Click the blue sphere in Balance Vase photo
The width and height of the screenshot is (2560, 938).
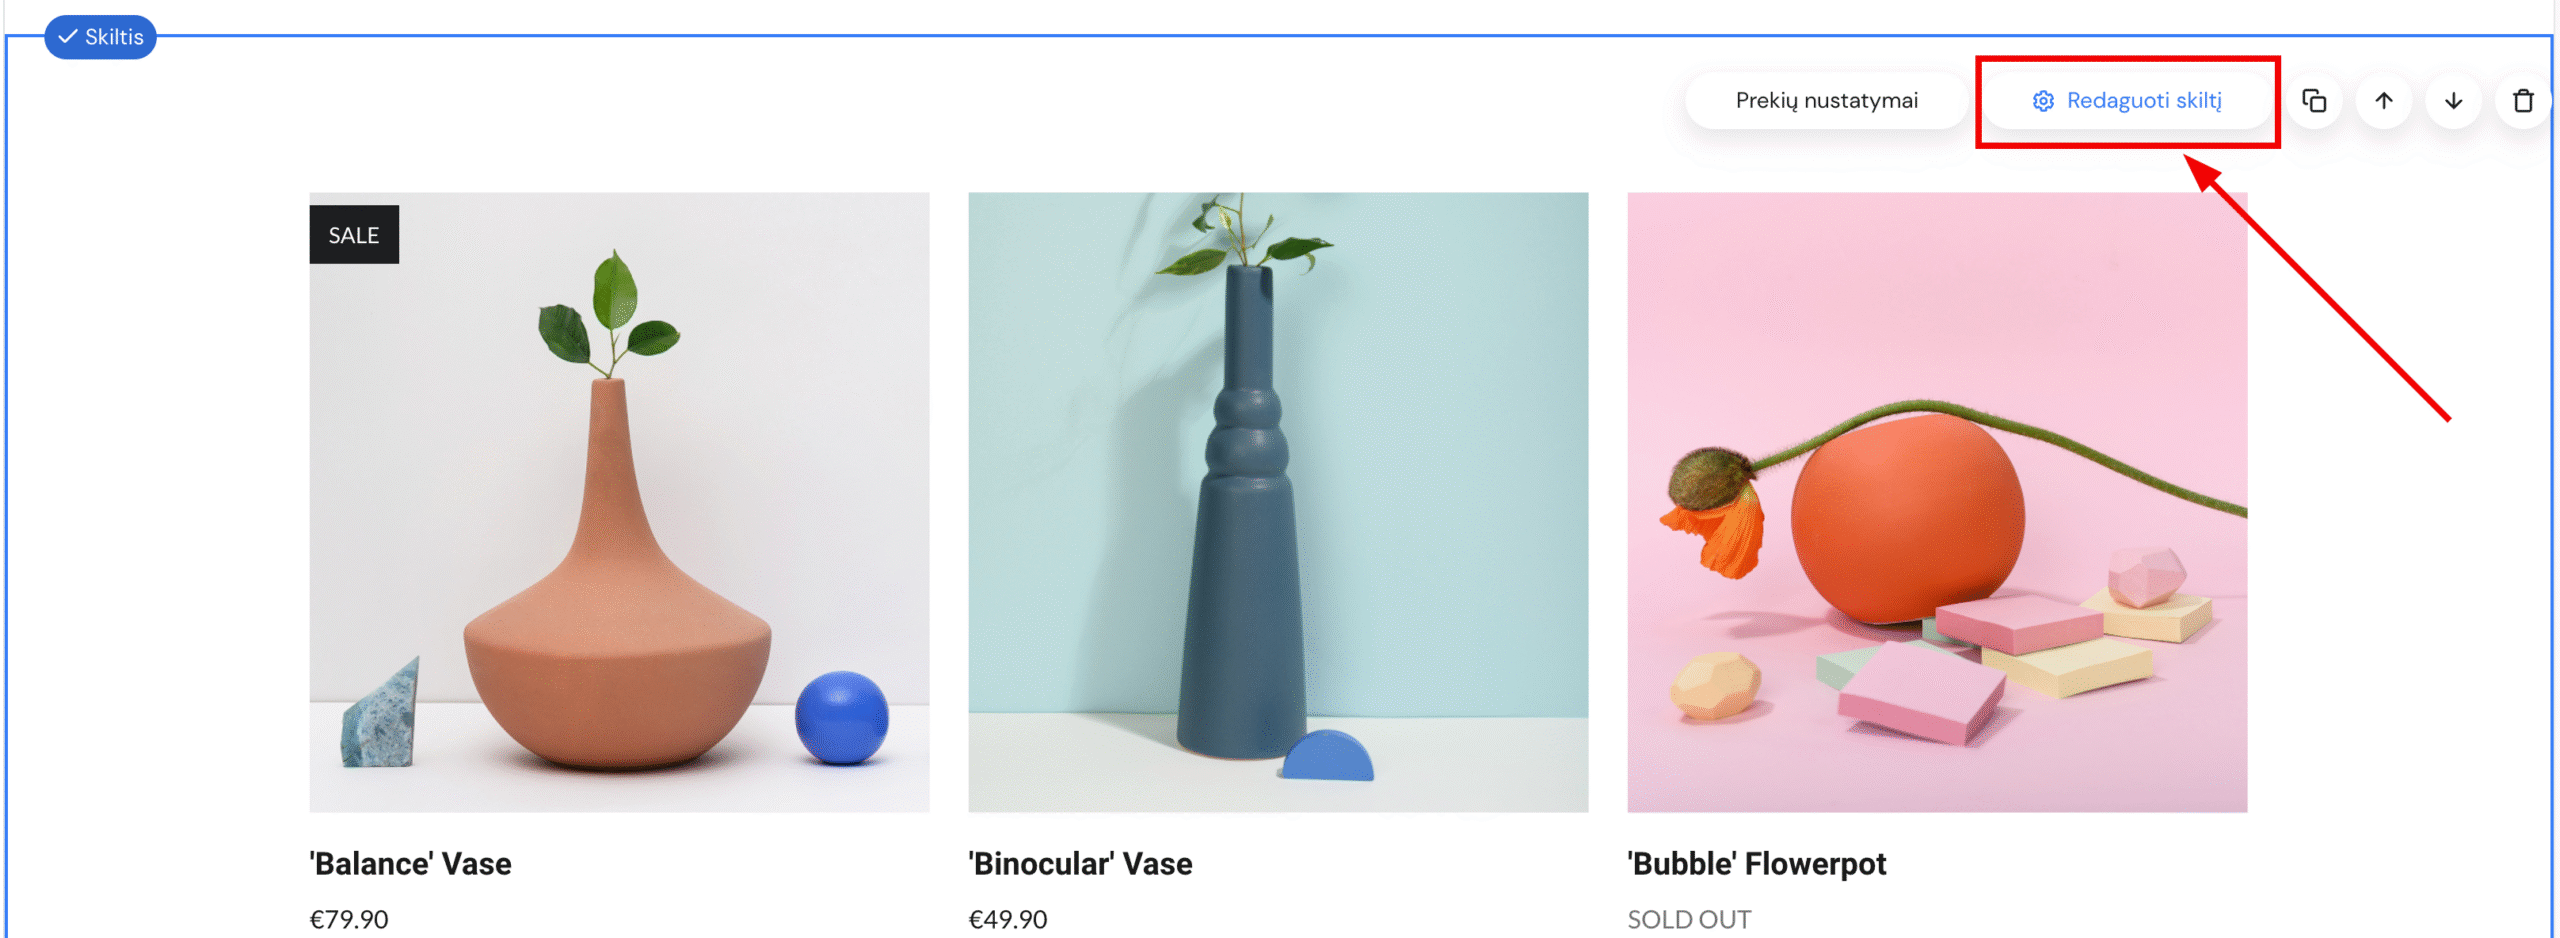coord(842,717)
